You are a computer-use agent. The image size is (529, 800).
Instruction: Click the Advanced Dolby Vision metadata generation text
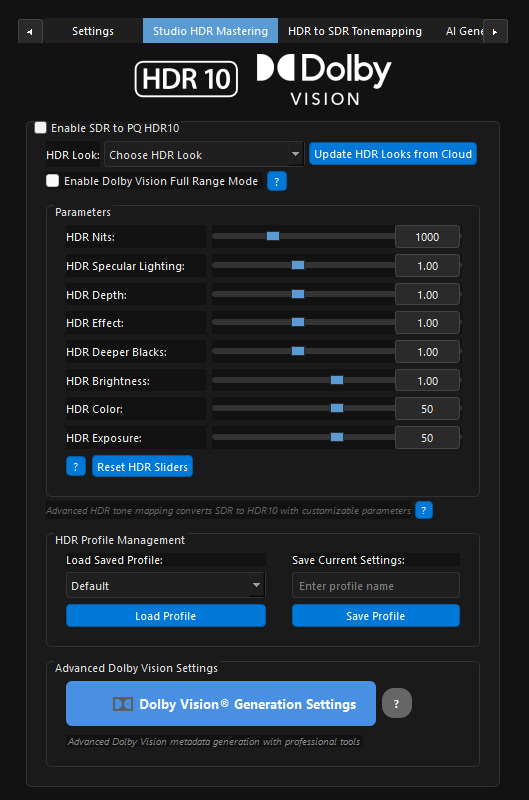[x=214, y=741]
